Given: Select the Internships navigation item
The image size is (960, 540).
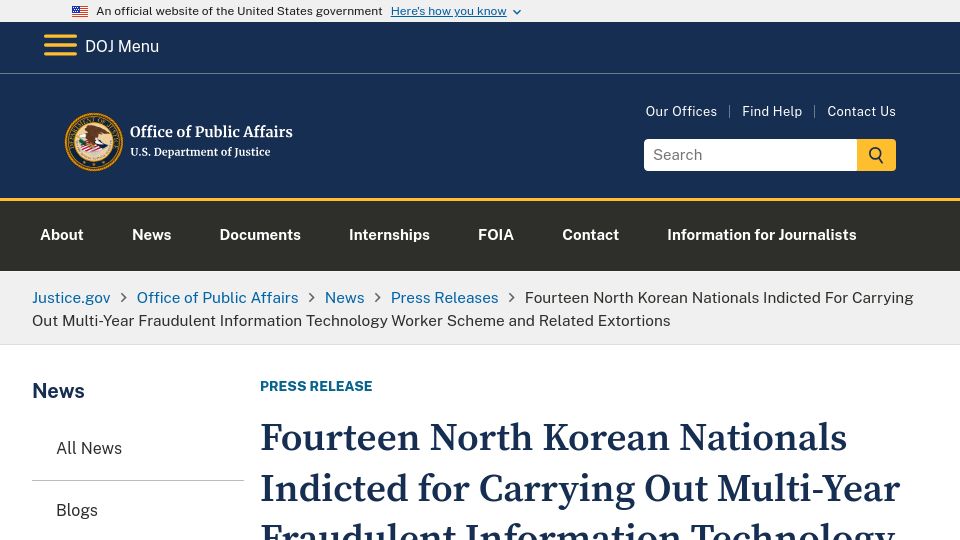Looking at the screenshot, I should coord(389,235).
